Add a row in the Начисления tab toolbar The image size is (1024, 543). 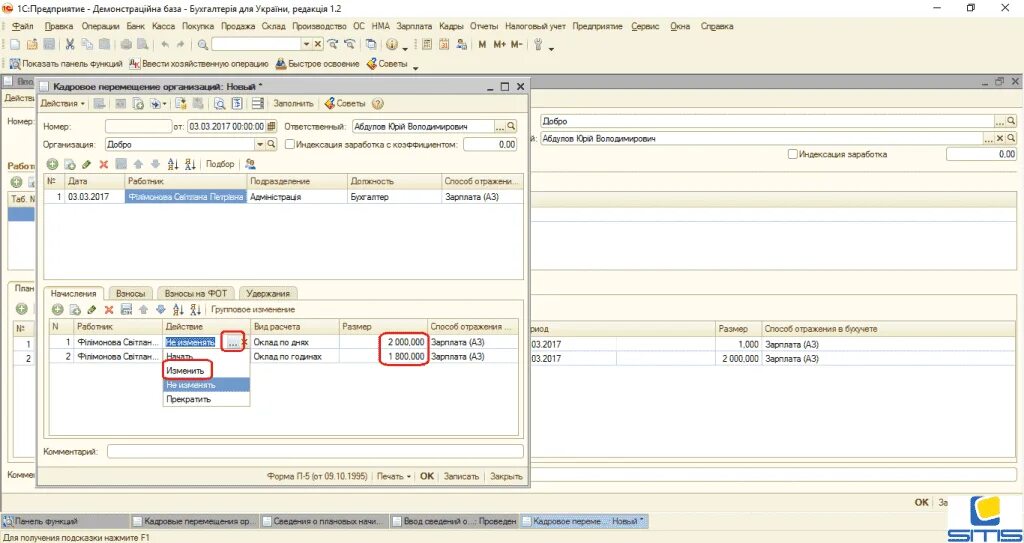(57, 309)
